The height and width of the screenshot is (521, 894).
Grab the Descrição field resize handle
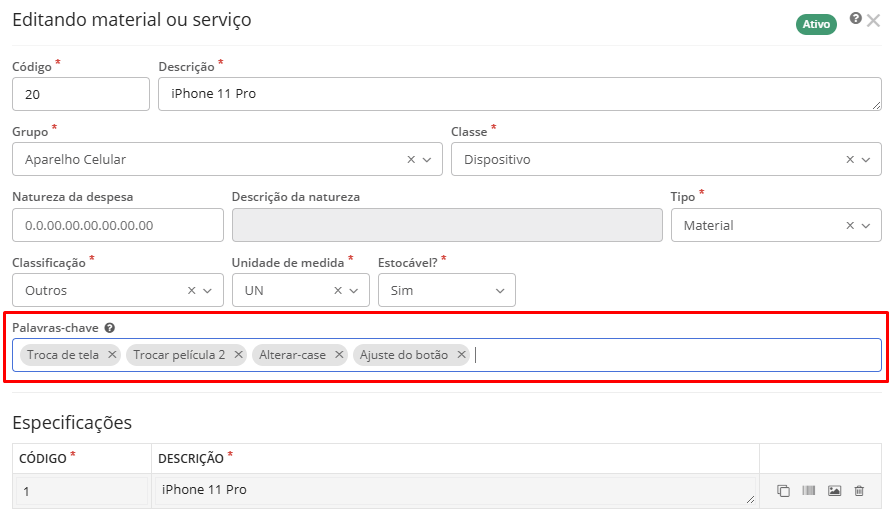[876, 105]
